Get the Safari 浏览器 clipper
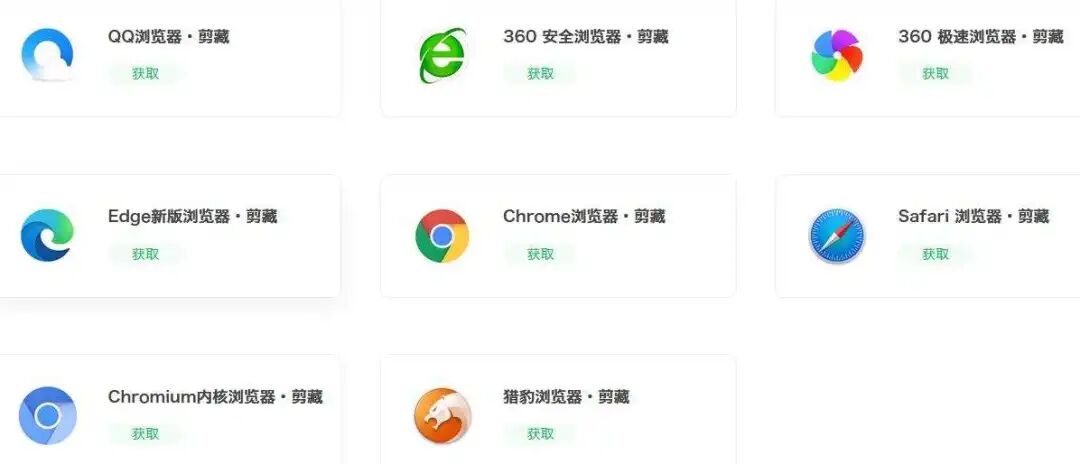This screenshot has width=1080, height=464. coord(935,254)
